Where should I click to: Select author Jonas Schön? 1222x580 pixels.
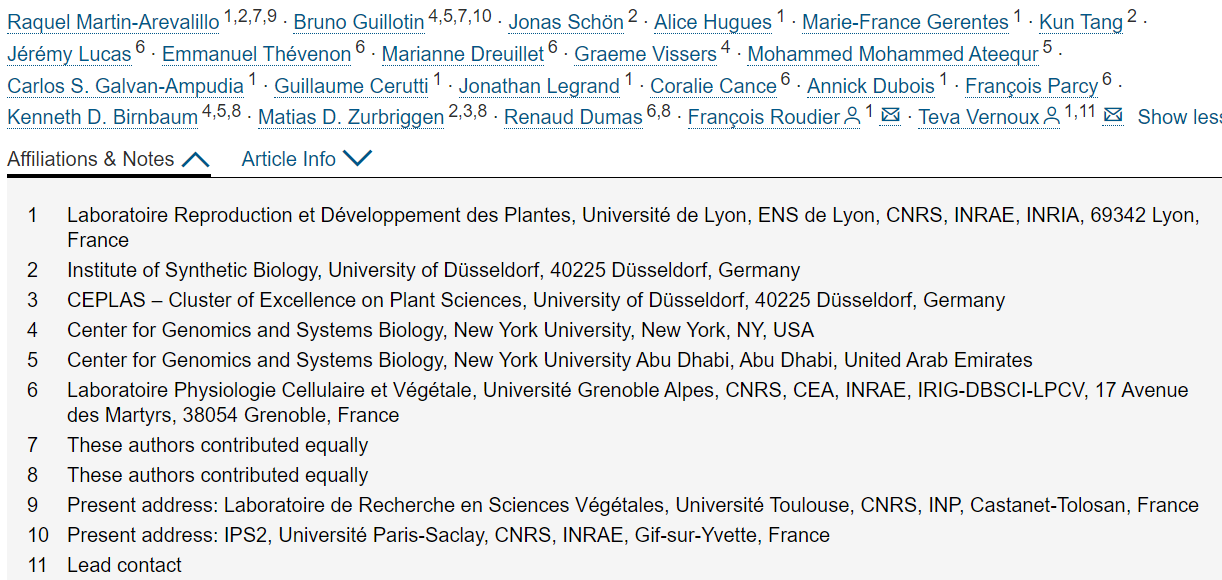pyautogui.click(x=566, y=22)
